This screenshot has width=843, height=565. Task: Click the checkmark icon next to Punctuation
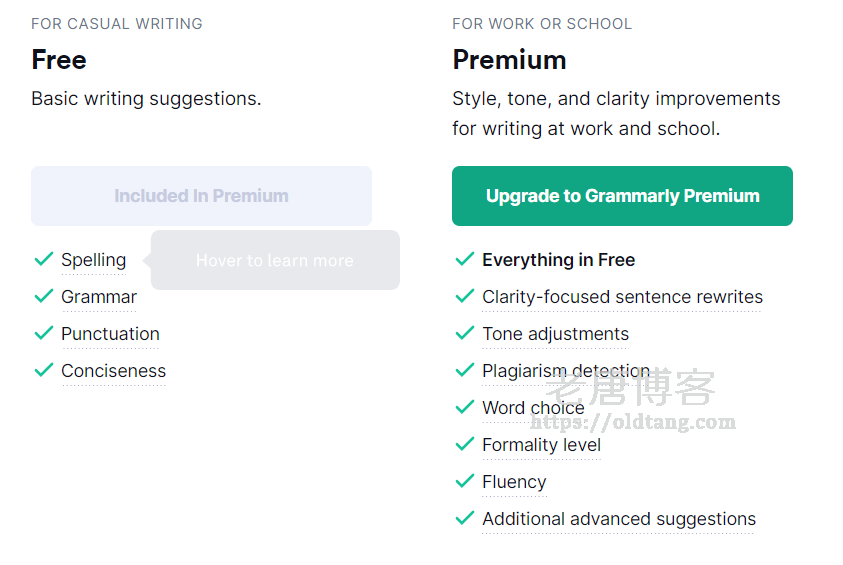point(43,333)
